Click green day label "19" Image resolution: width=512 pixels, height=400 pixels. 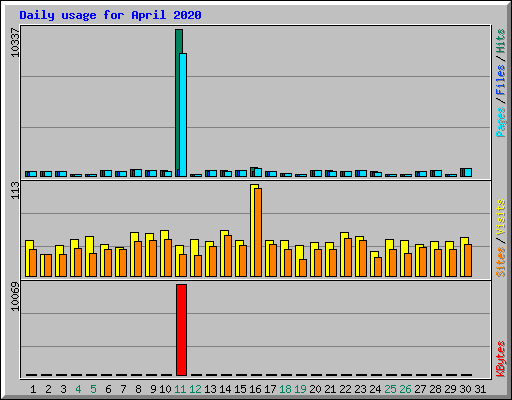300,389
